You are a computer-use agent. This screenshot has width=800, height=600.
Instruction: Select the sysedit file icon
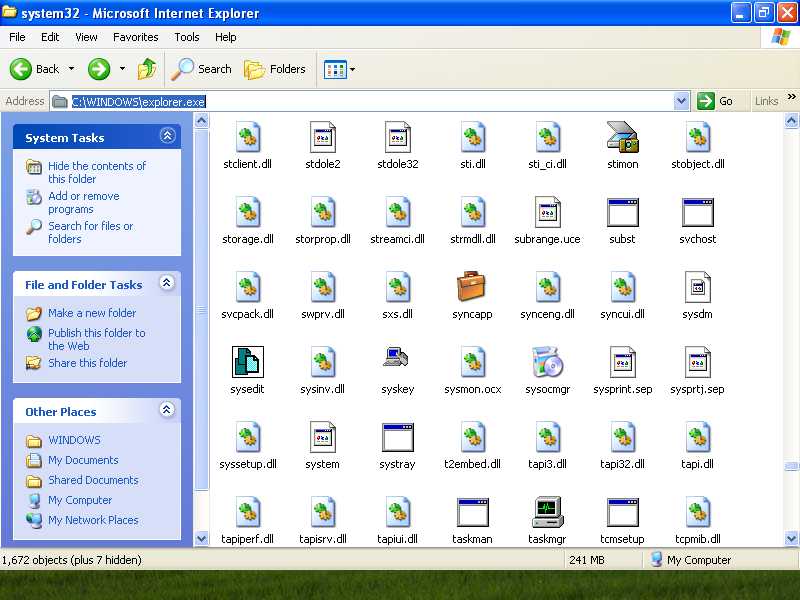point(247,362)
